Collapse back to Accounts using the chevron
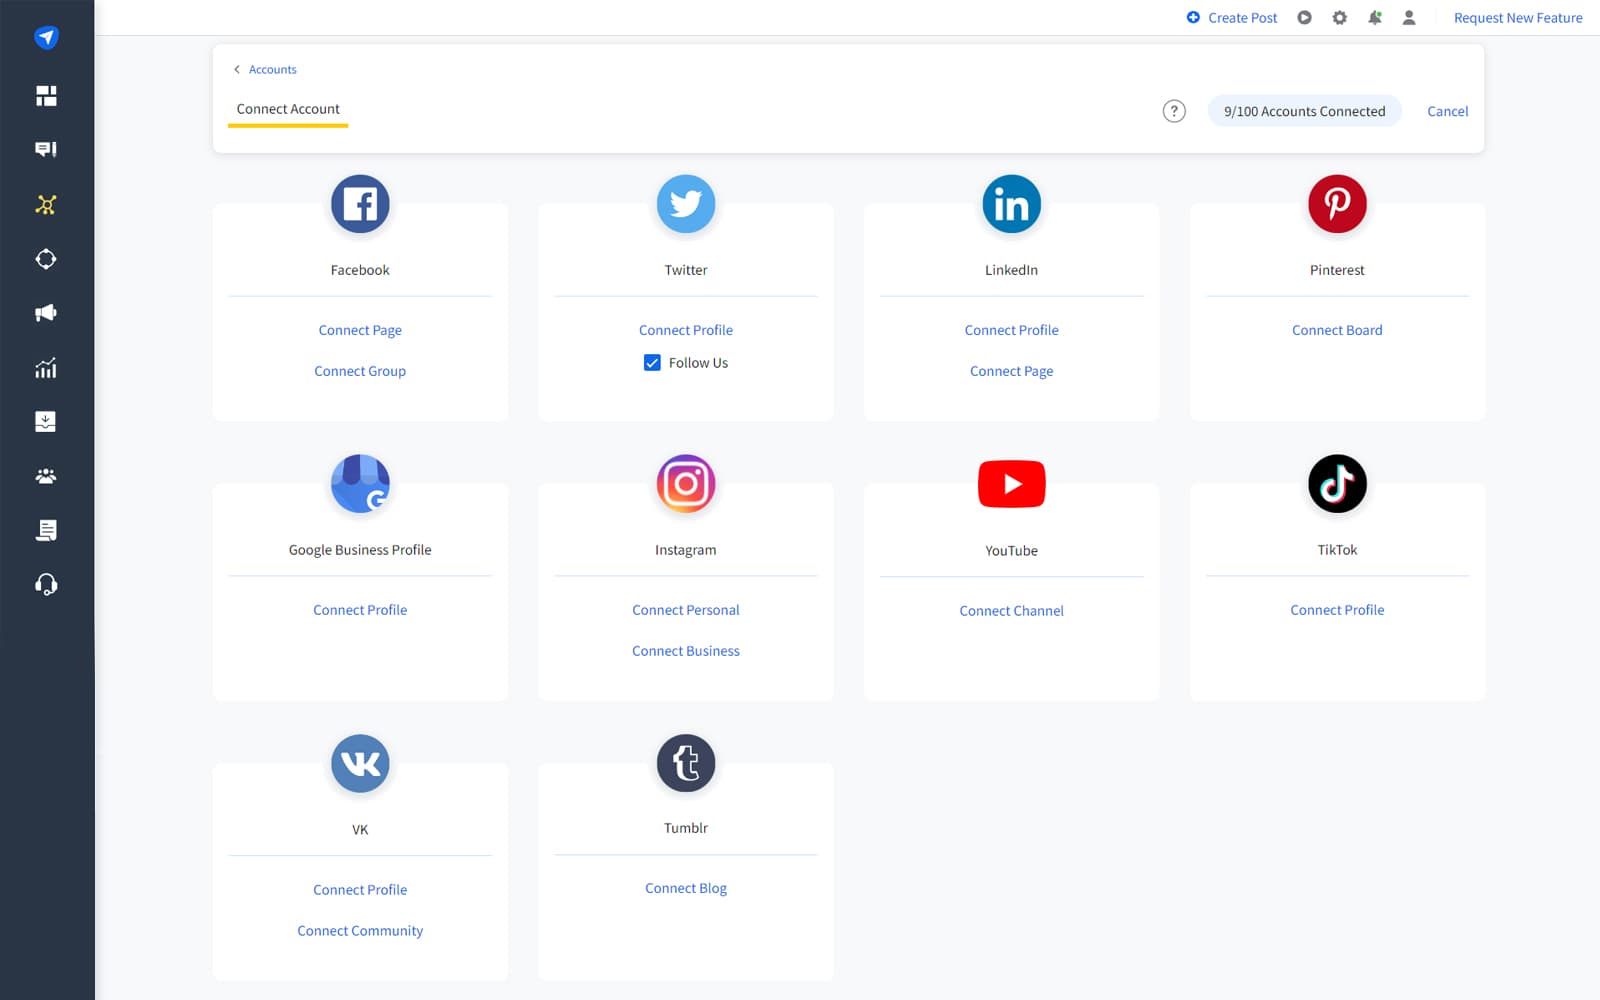This screenshot has width=1600, height=1000. (238, 69)
